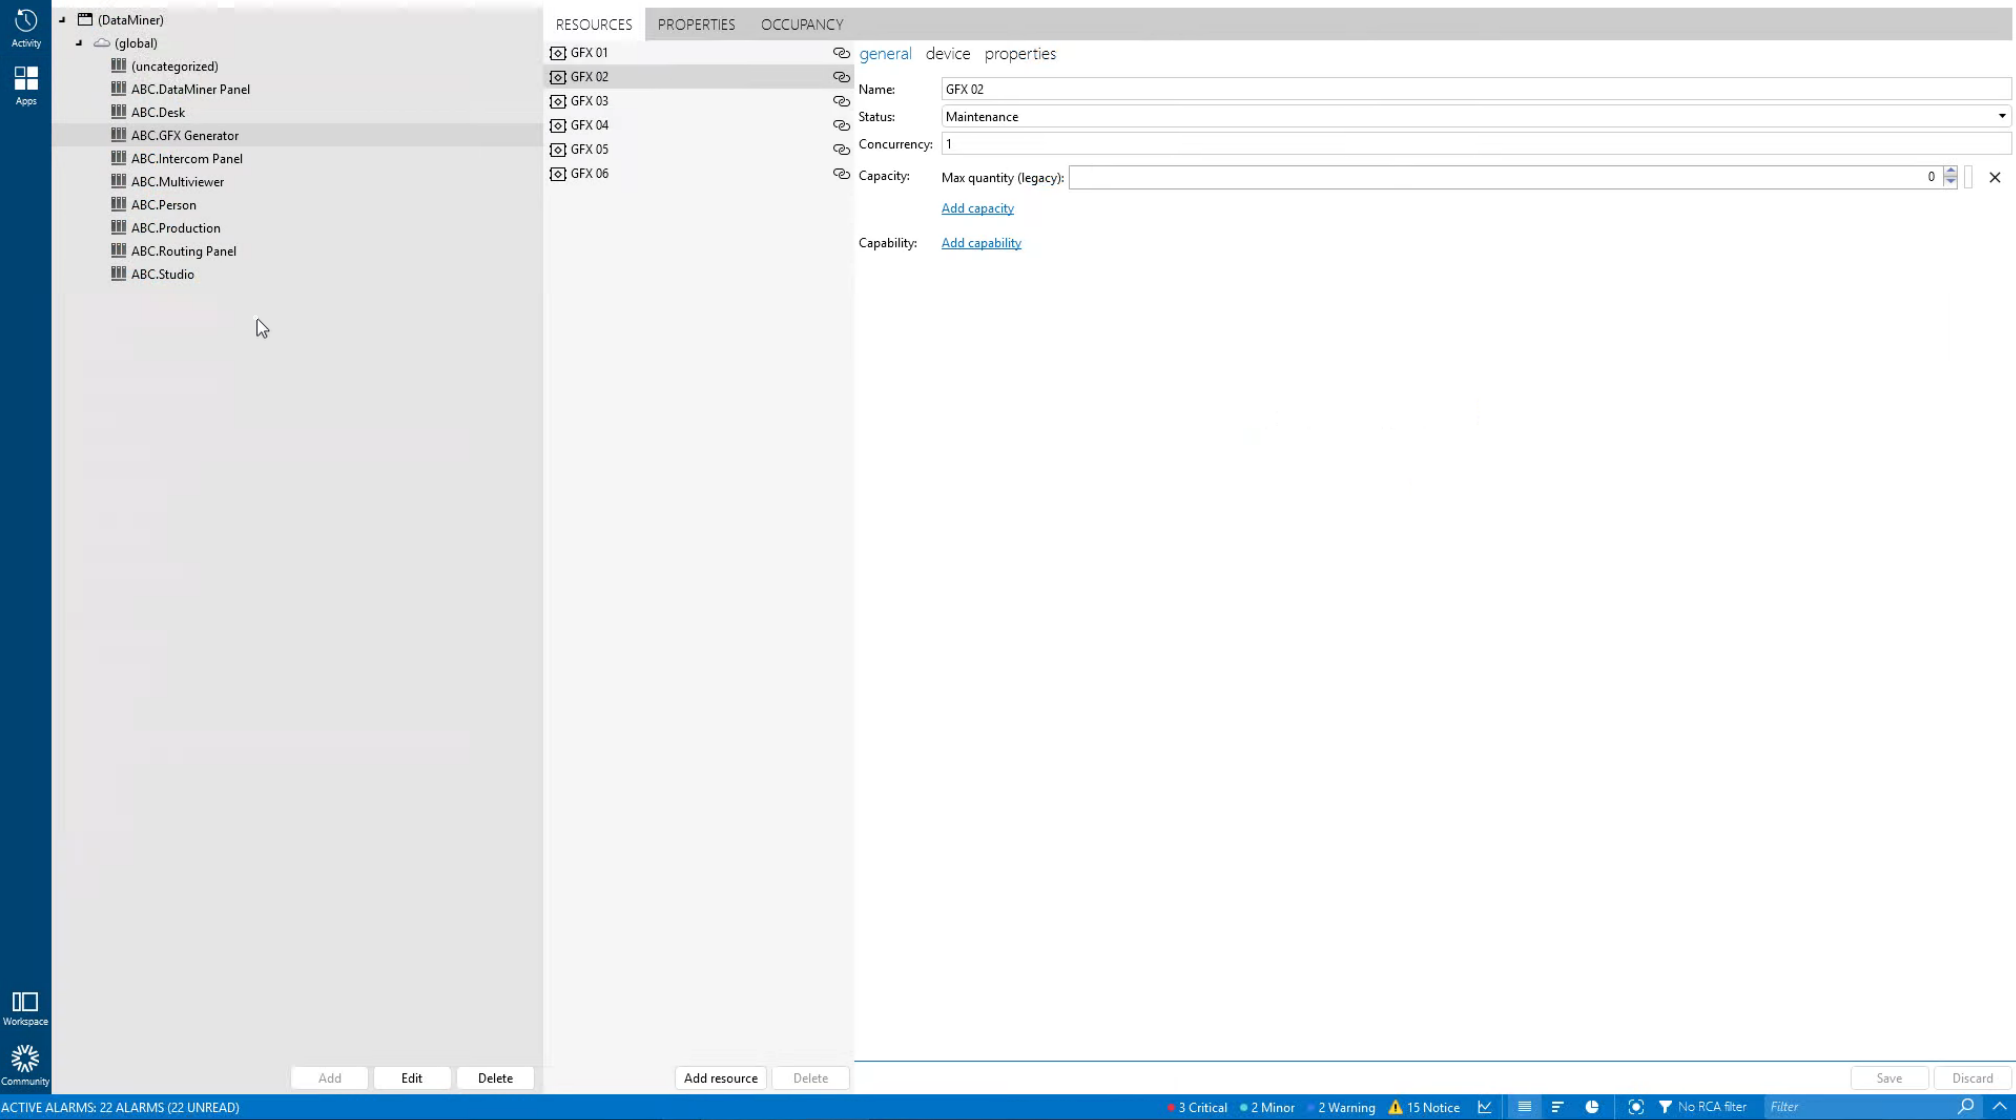Click the resource icon of GFX 03
The height and width of the screenshot is (1120, 2016).
click(x=558, y=101)
